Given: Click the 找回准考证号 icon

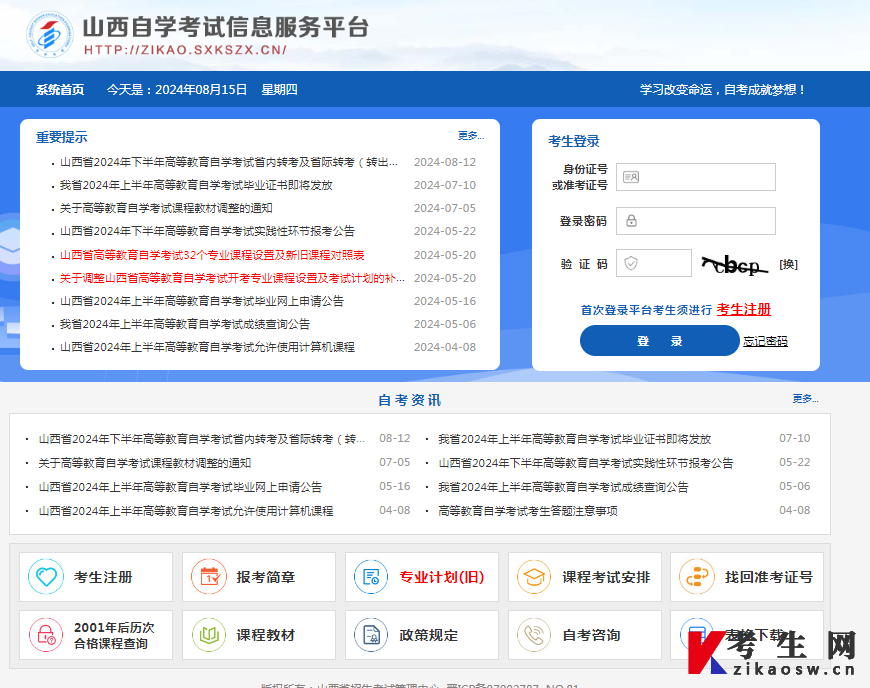Looking at the screenshot, I should 697,577.
